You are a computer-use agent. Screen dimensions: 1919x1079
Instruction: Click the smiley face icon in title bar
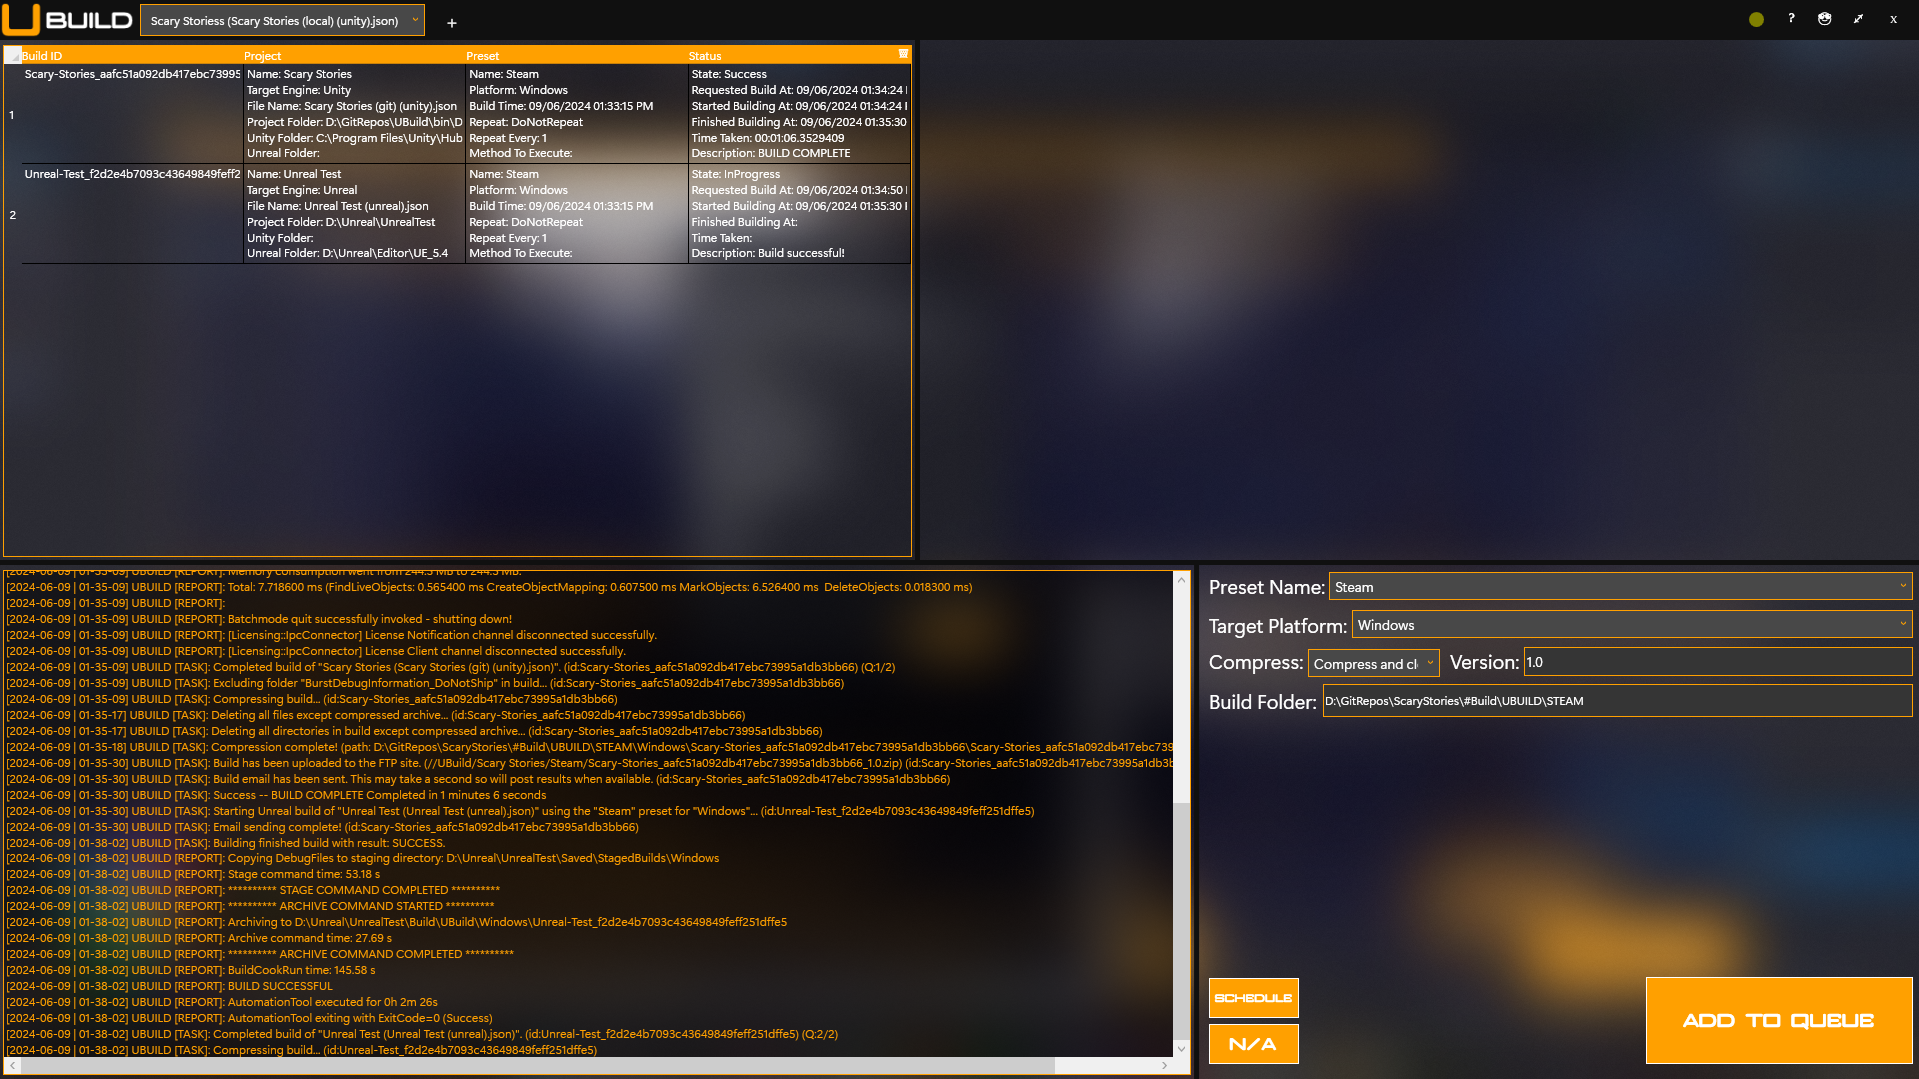click(1824, 19)
